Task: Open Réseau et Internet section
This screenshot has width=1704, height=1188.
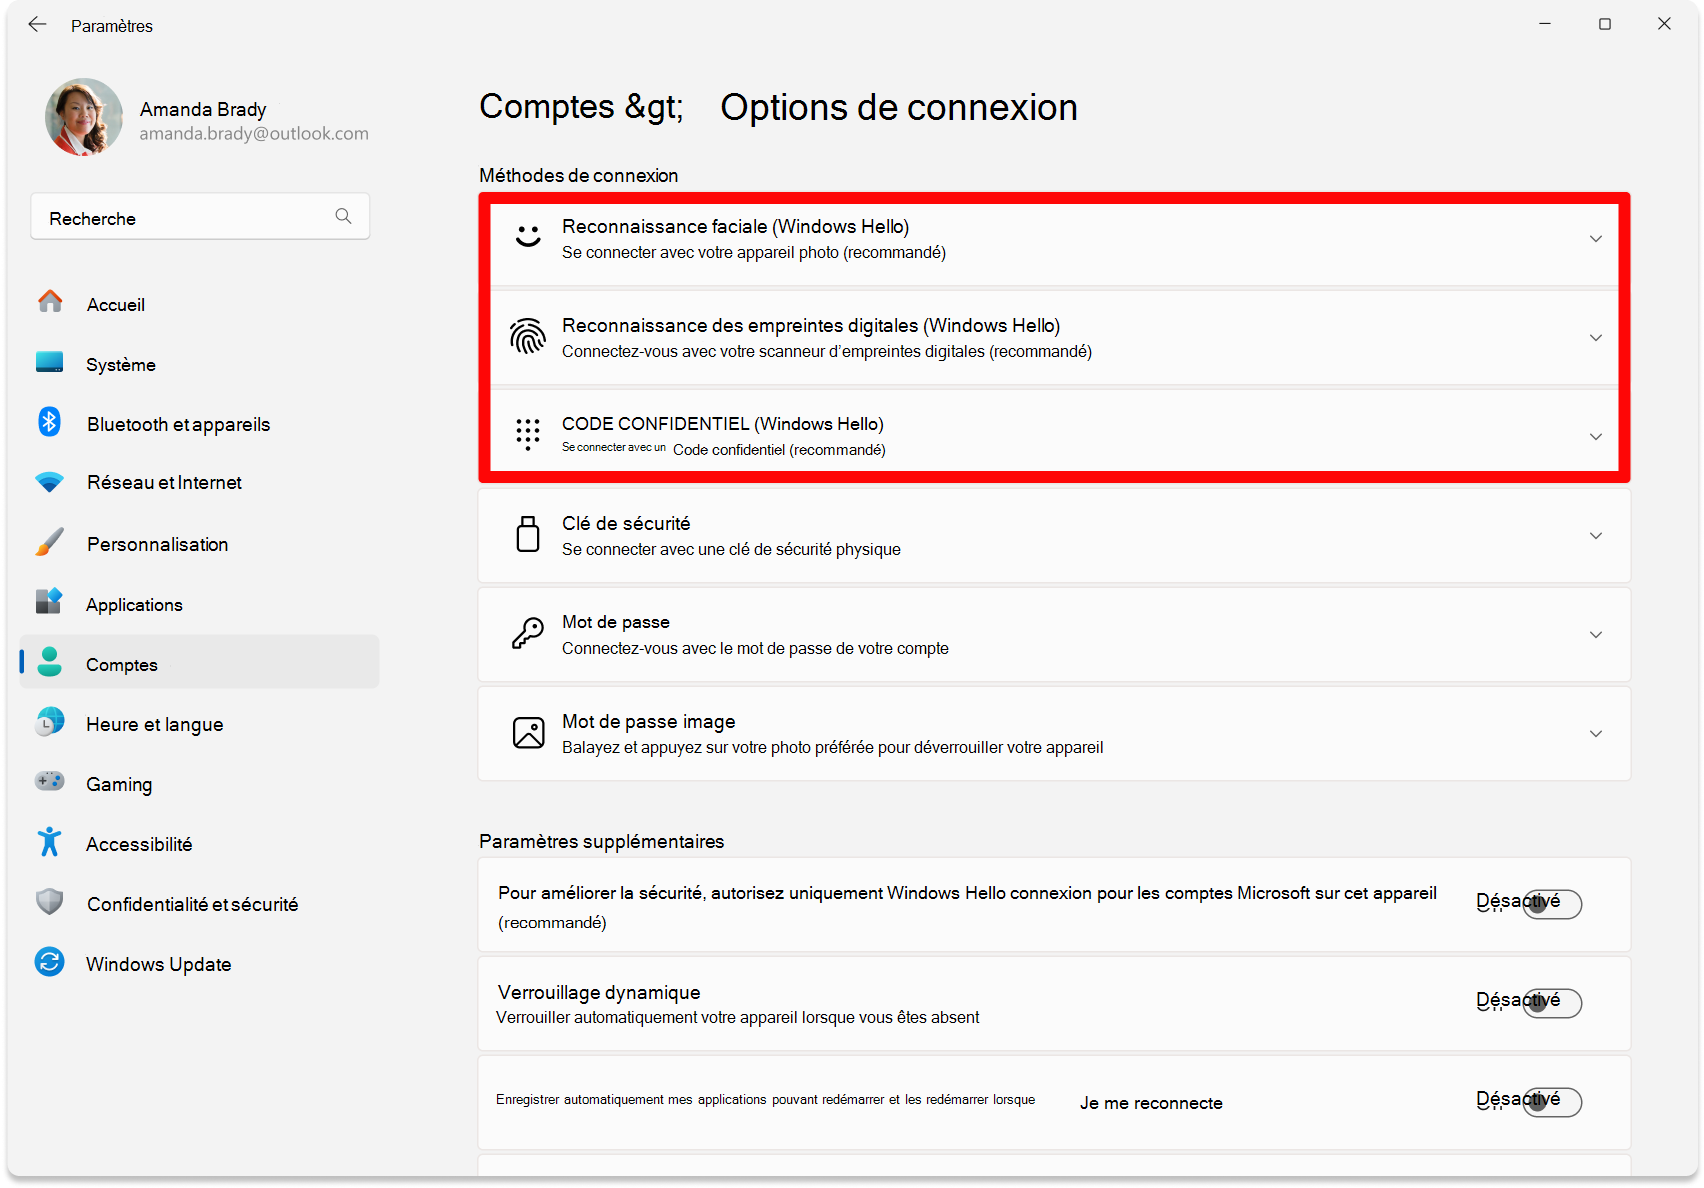Action: pos(200,482)
